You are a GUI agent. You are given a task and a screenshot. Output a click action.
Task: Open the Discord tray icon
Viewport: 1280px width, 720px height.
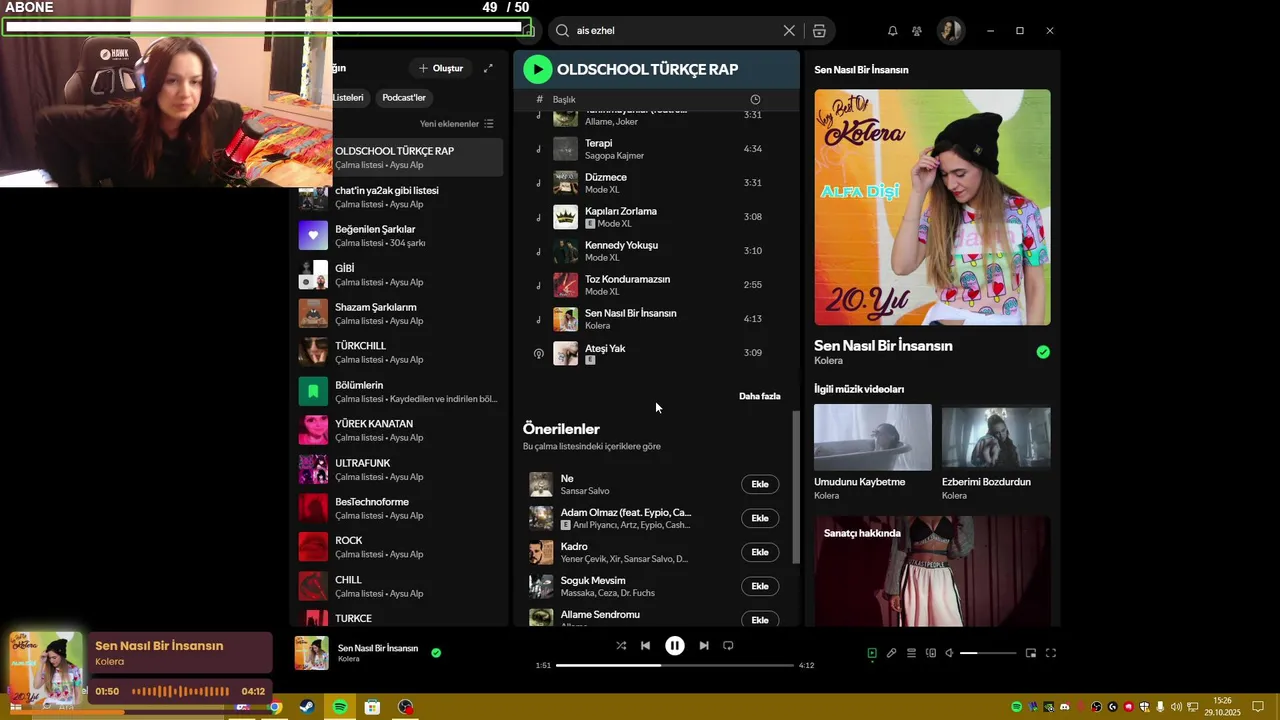(1064, 707)
